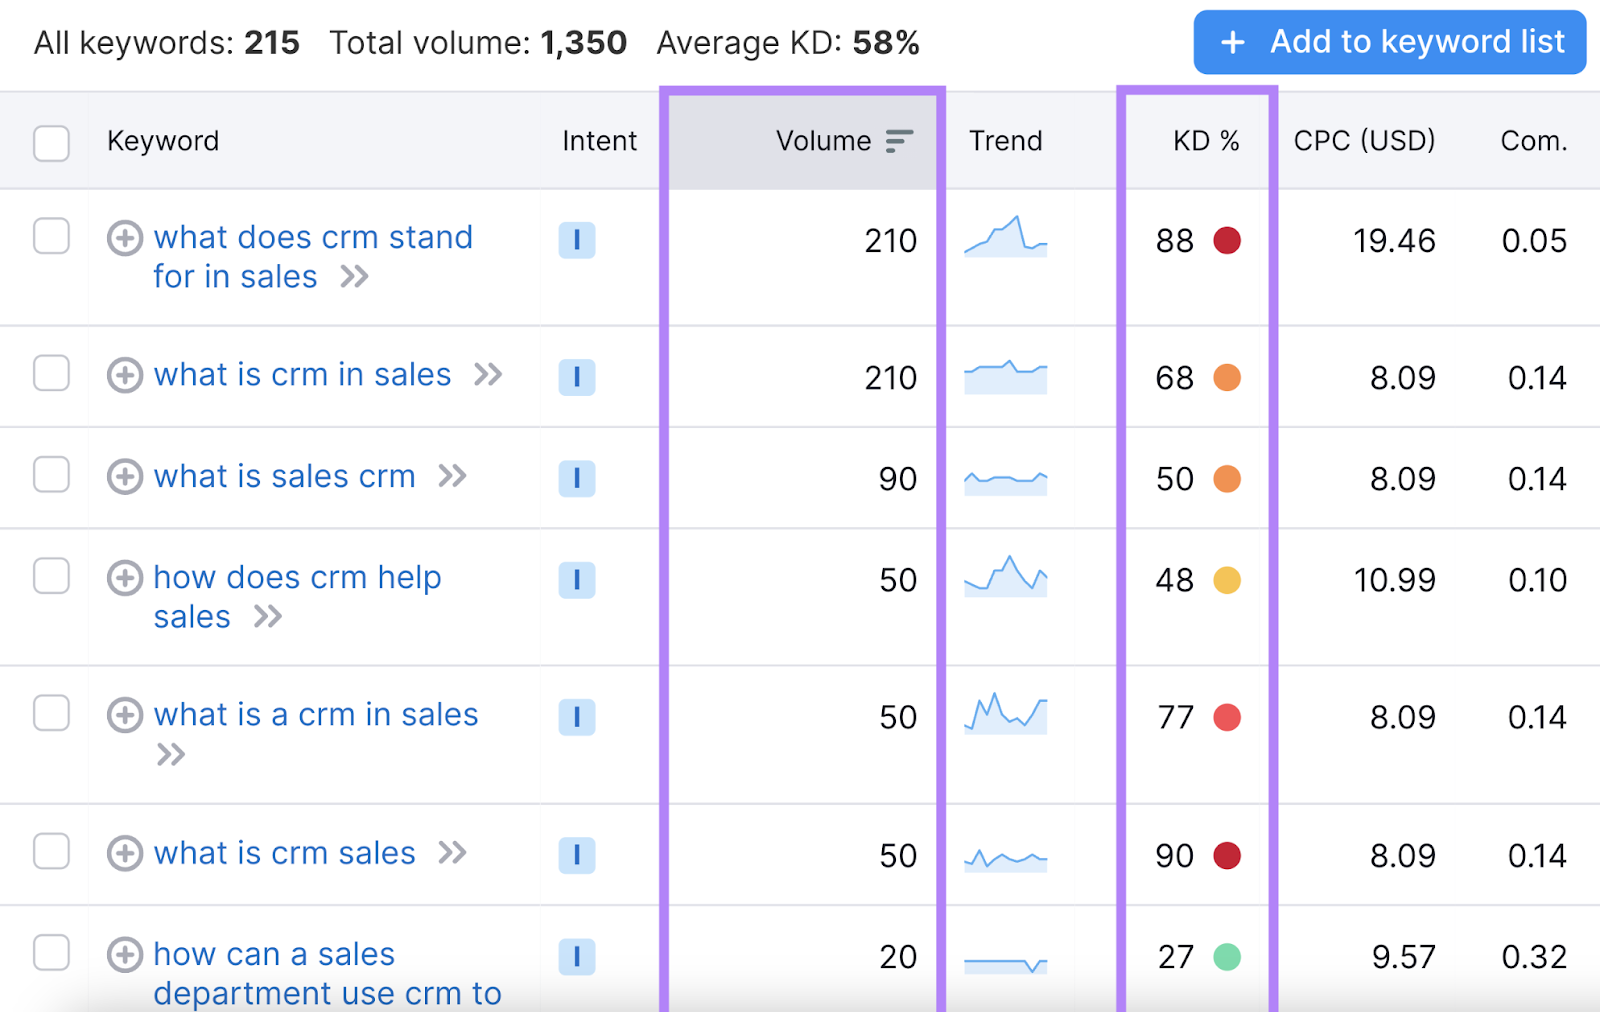Open keyword details via the double-arrow after "what is crm in sales"
This screenshot has width=1600, height=1012.
[489, 375]
